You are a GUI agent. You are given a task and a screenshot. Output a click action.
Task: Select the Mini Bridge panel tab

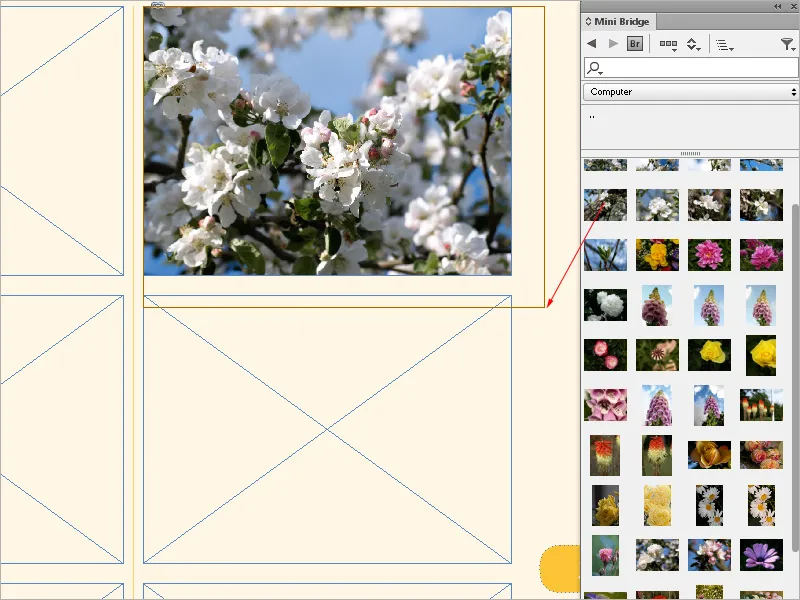click(x=618, y=21)
